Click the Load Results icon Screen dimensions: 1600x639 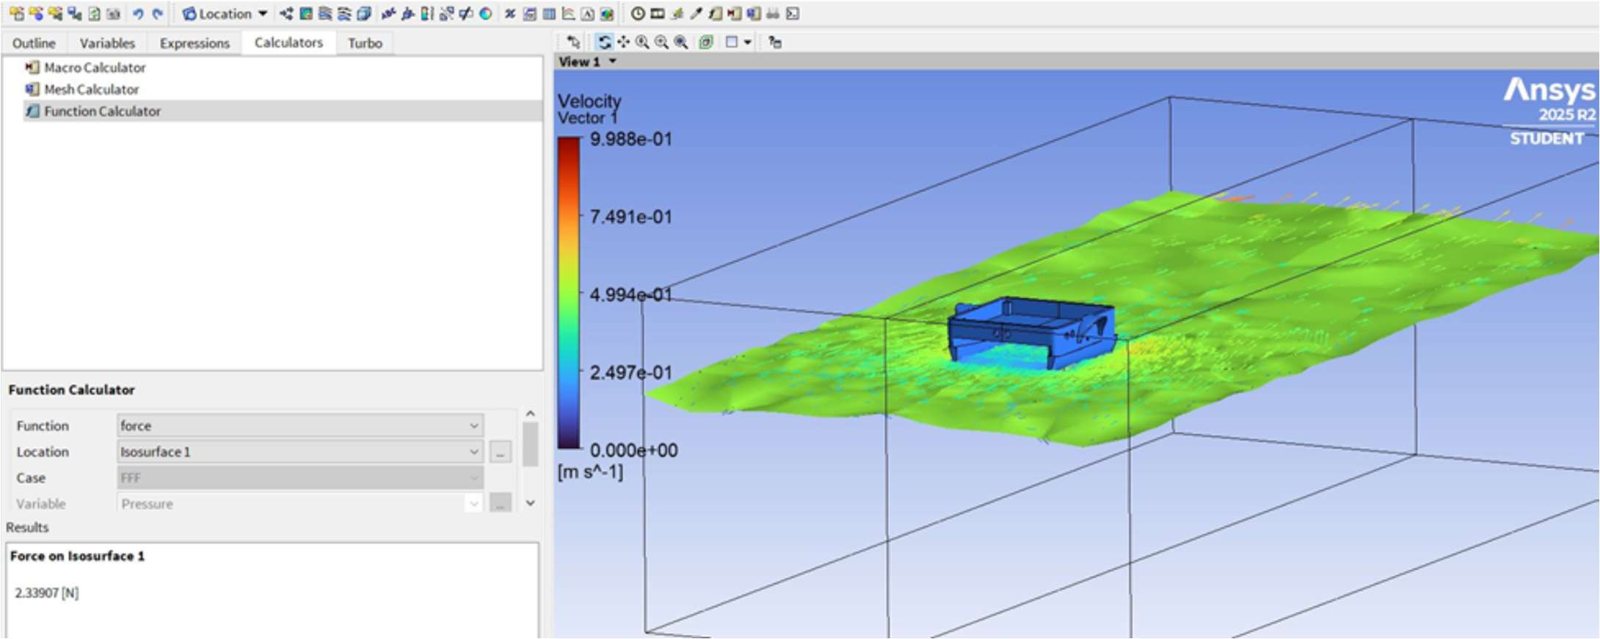17,14
